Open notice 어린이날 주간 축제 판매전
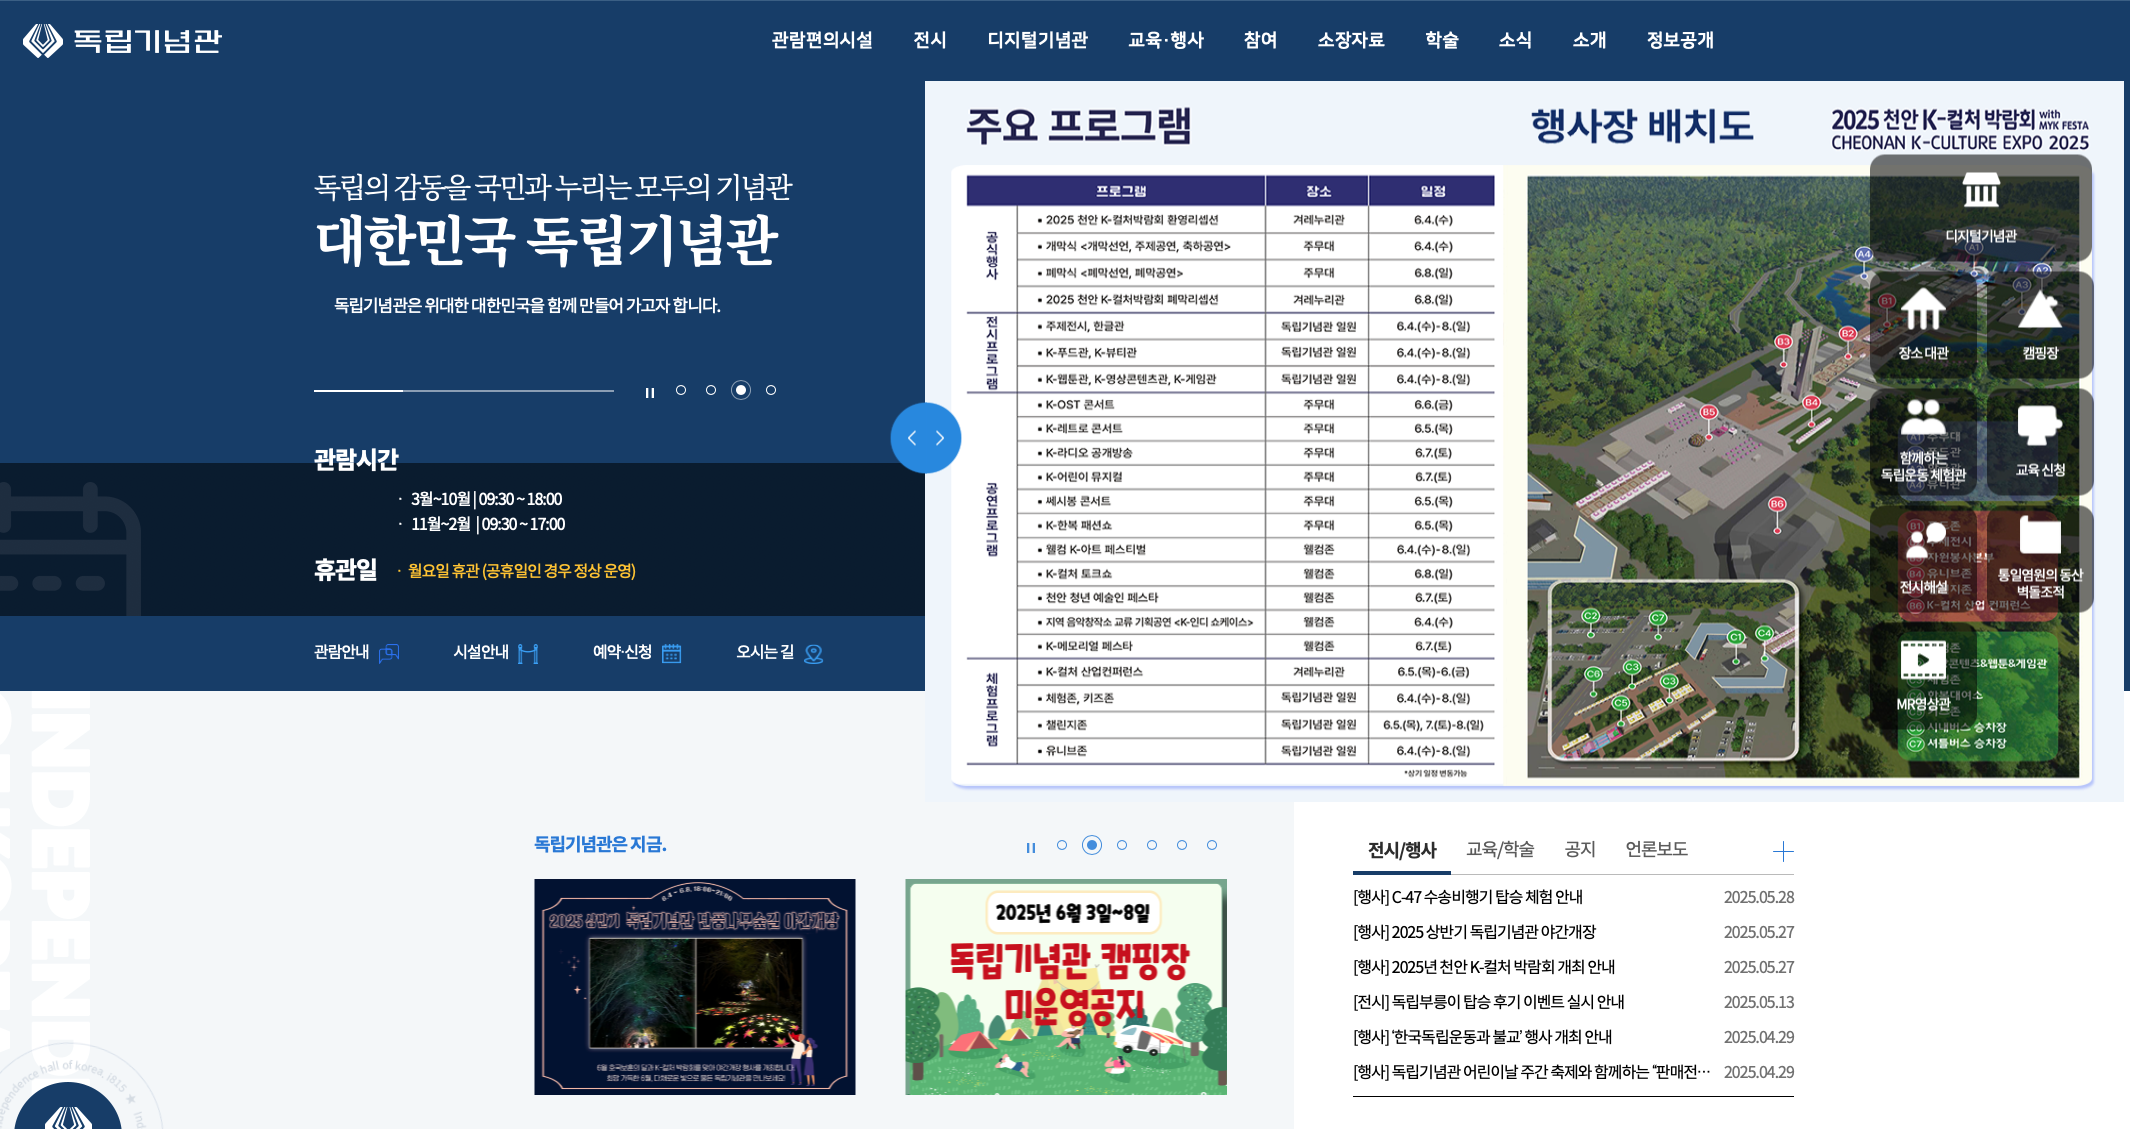The height and width of the screenshot is (1129, 2130). point(1532,1072)
